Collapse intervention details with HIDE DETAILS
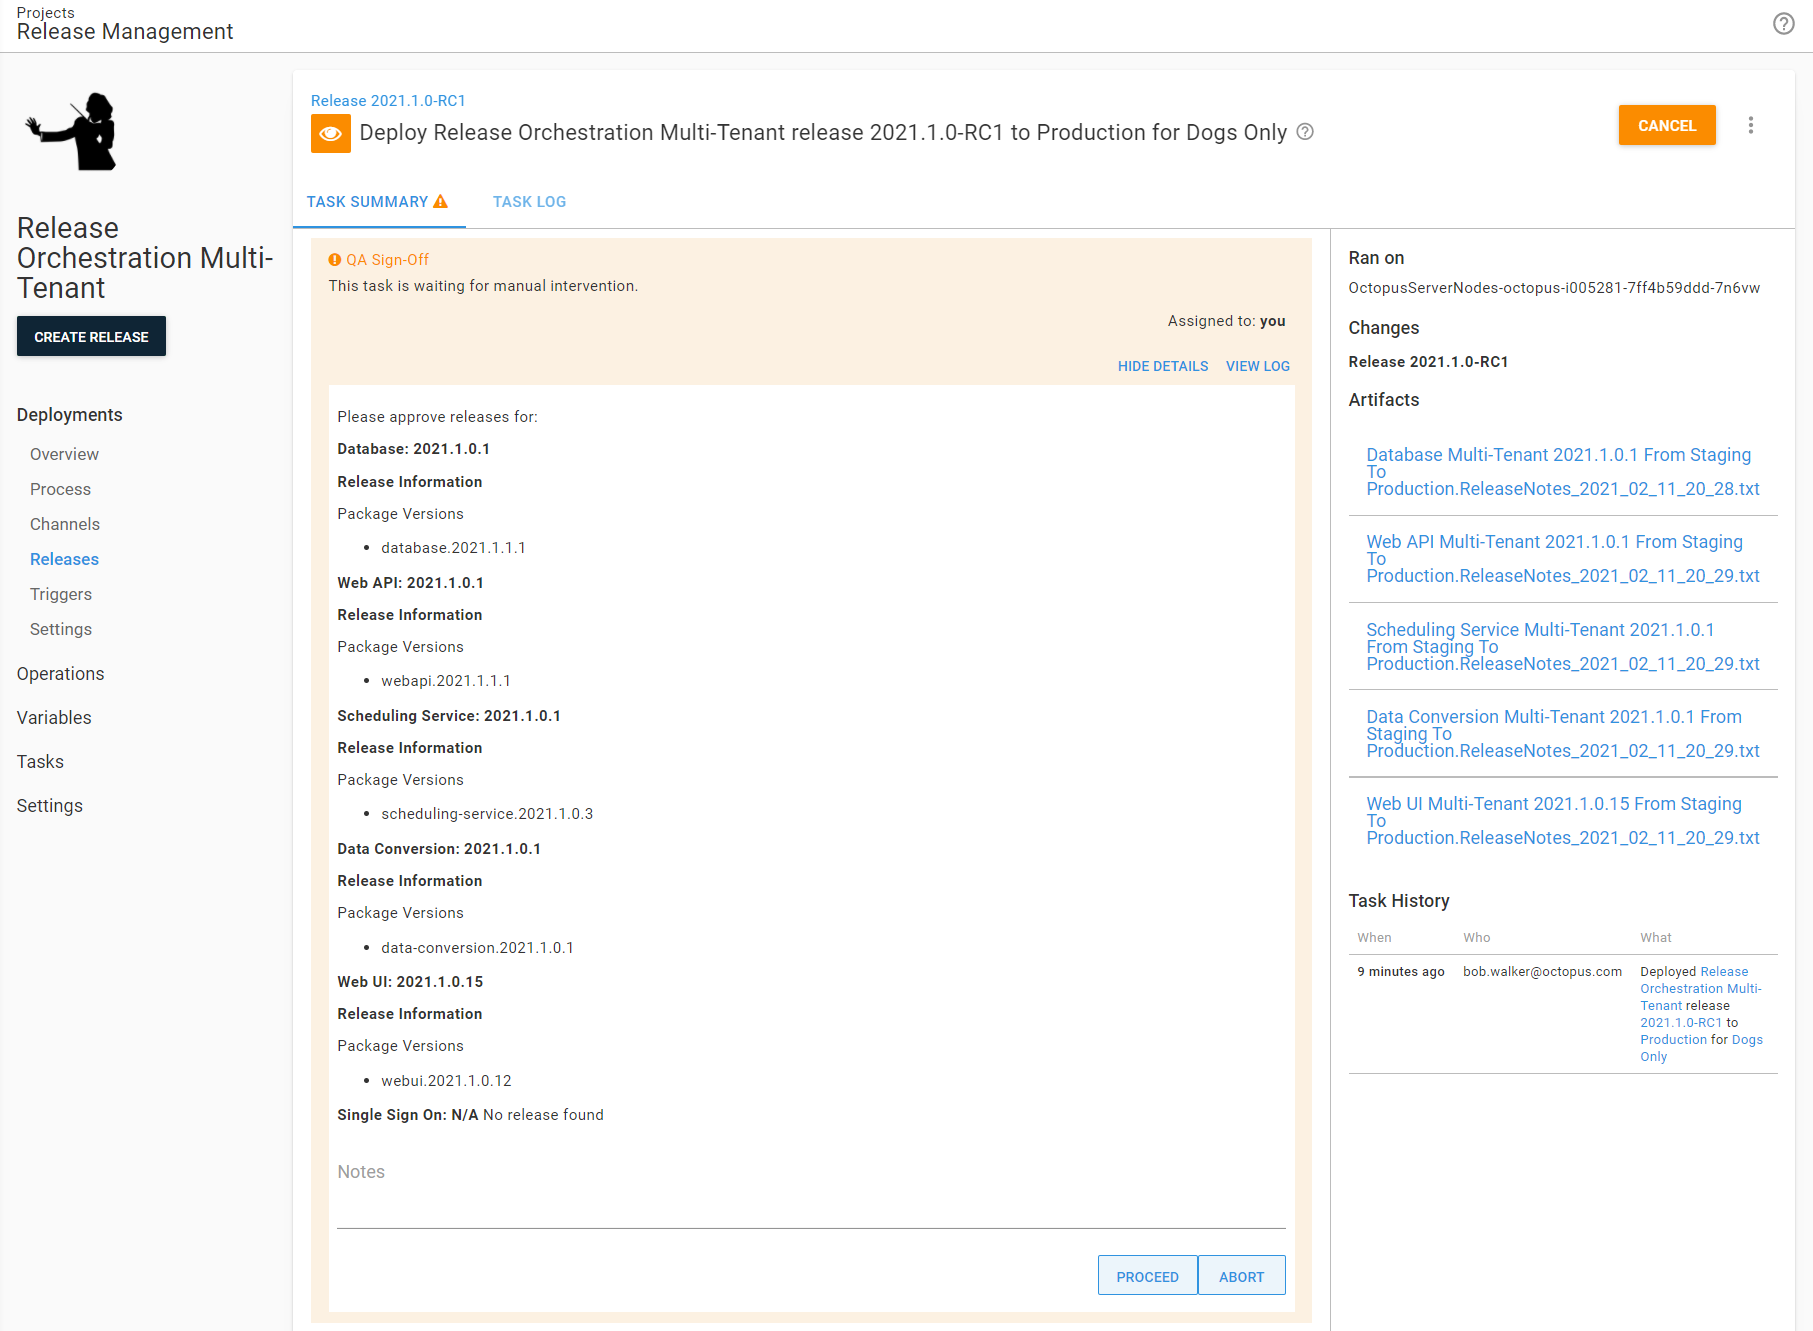 [x=1162, y=366]
